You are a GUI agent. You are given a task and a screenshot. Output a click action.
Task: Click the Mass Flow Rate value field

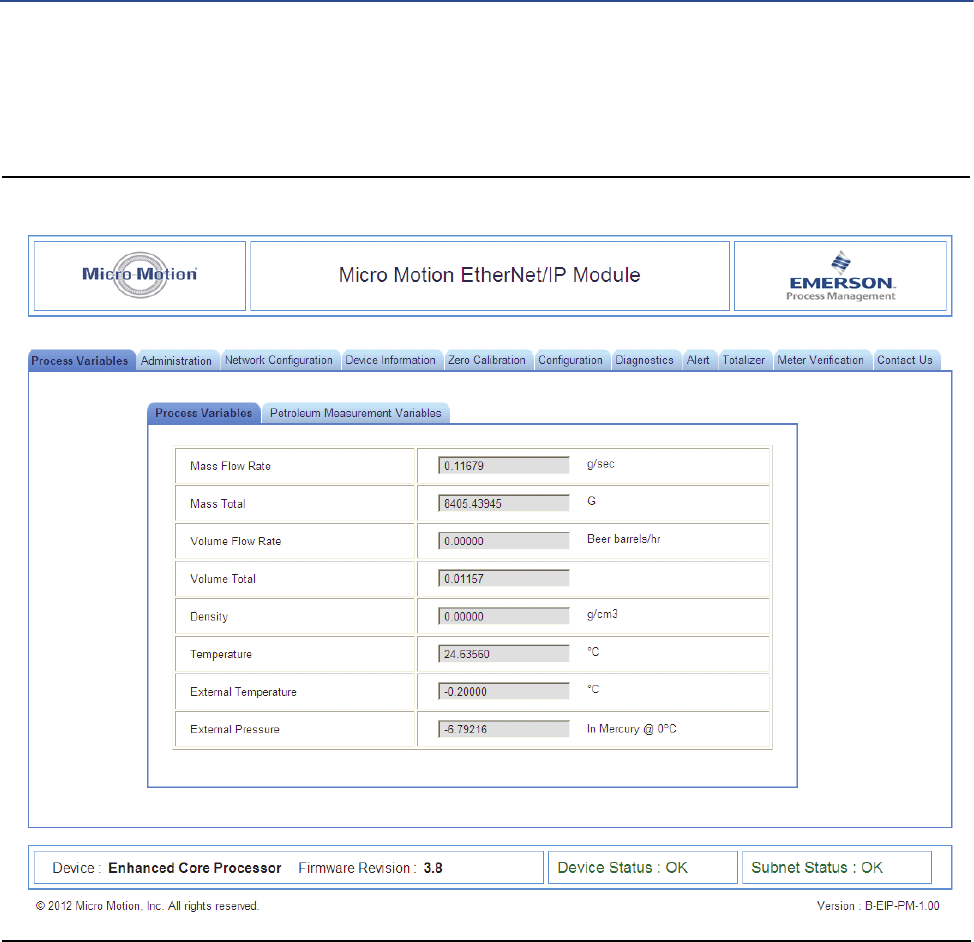504,465
